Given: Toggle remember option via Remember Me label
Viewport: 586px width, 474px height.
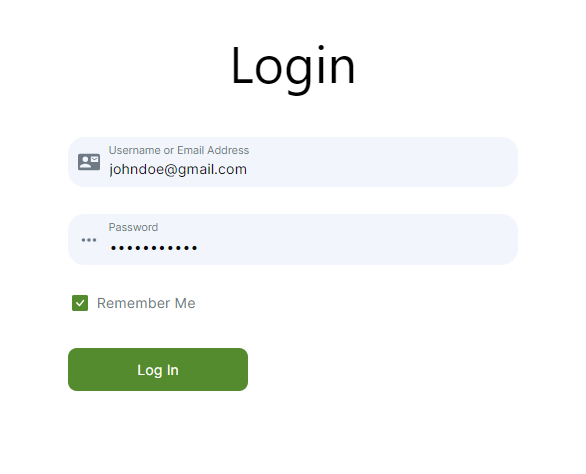Looking at the screenshot, I should tap(146, 303).
